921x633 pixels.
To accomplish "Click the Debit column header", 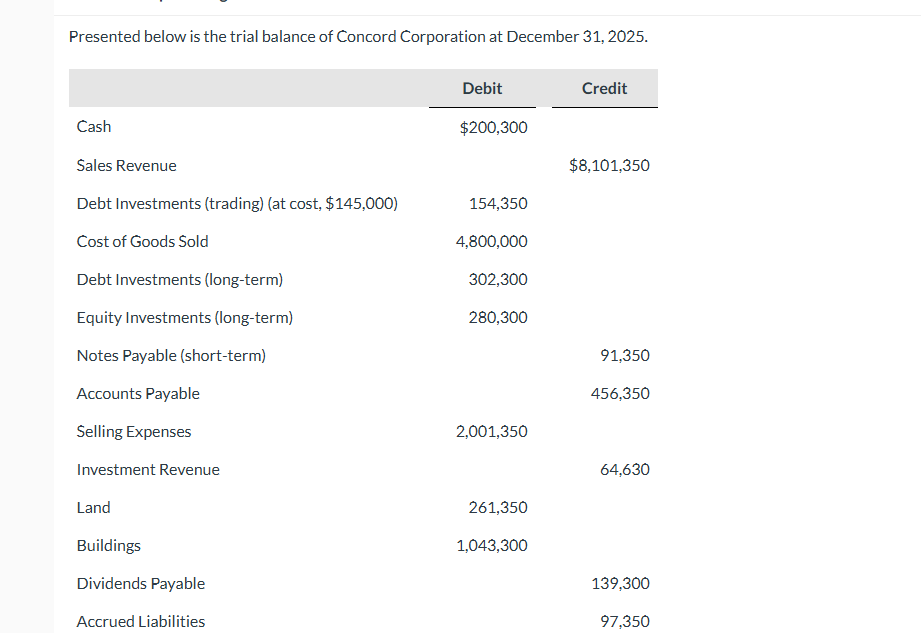I will (482, 89).
